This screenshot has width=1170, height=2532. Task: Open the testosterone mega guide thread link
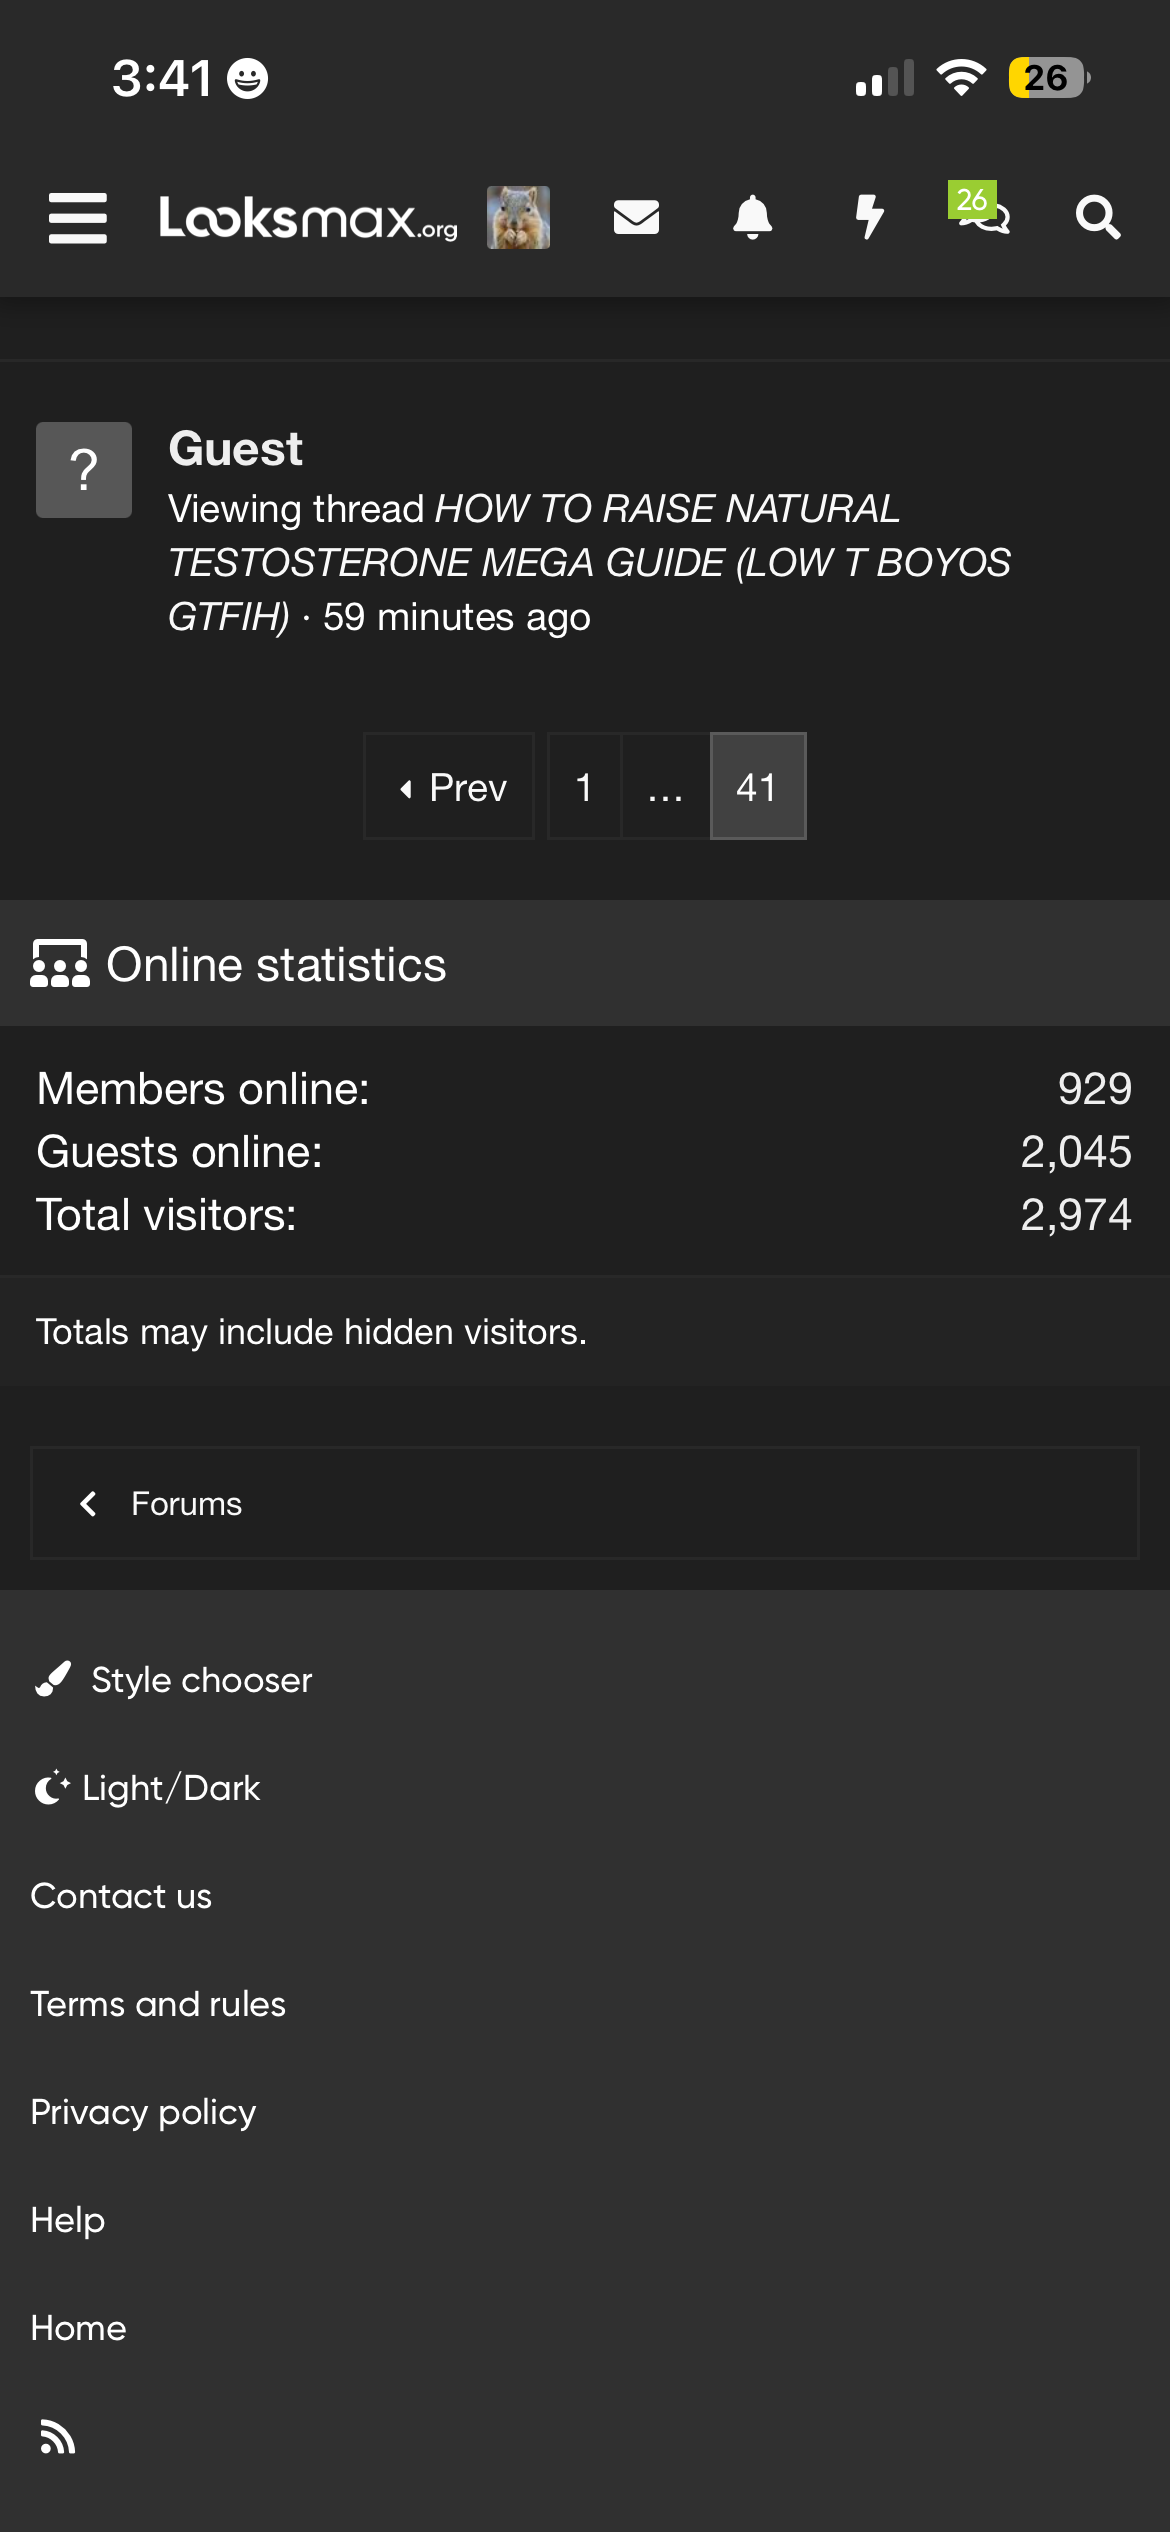click(x=589, y=563)
